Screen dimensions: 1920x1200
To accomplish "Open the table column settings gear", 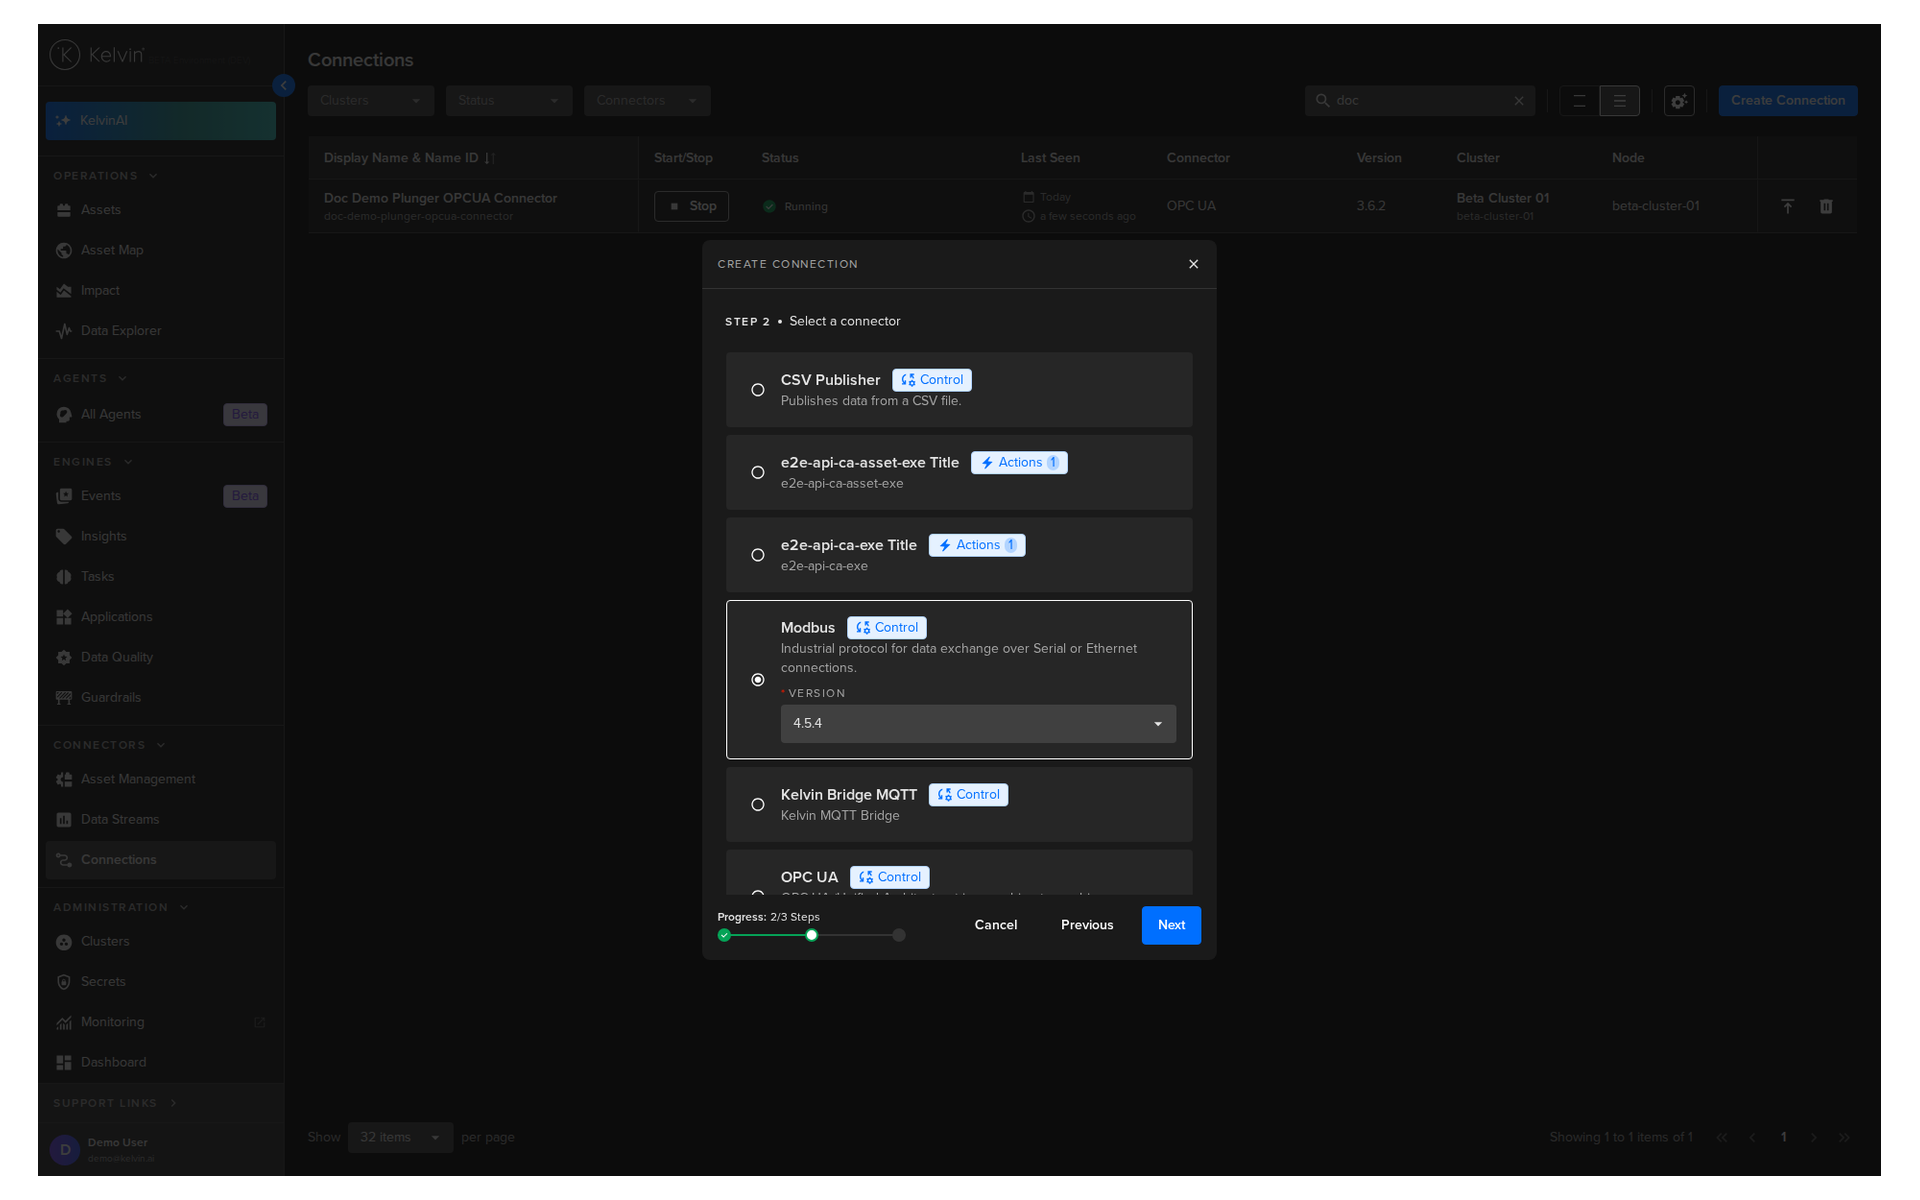I will click(x=1679, y=101).
